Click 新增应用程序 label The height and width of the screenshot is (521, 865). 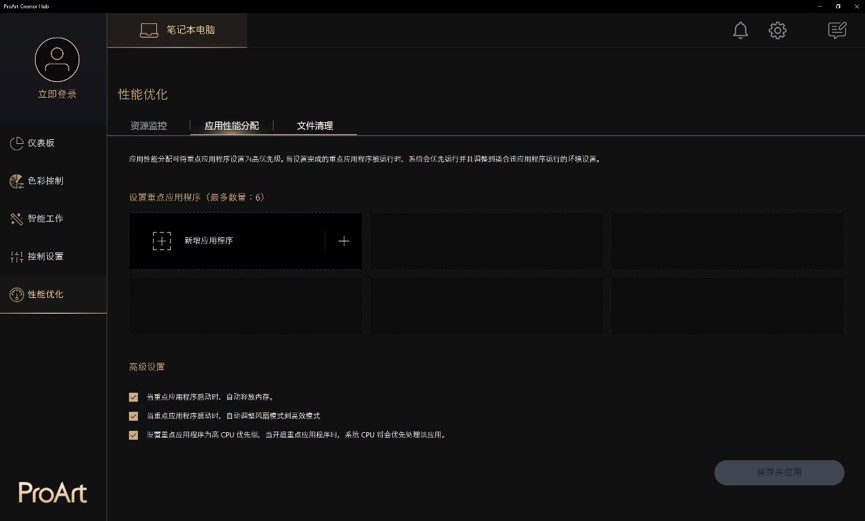[209, 241]
